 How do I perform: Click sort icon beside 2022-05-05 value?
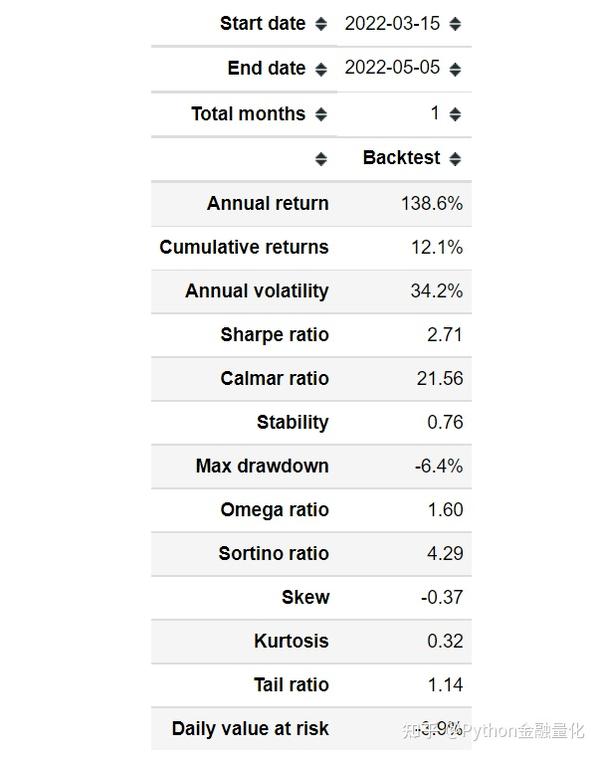455,69
